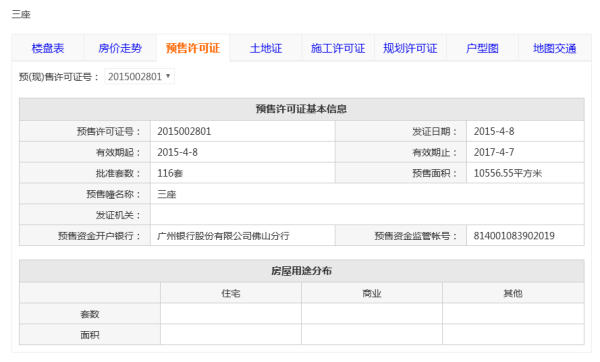This screenshot has width=600, height=362.
Task: Open the 规划许可证 tab
Action: pos(410,48)
